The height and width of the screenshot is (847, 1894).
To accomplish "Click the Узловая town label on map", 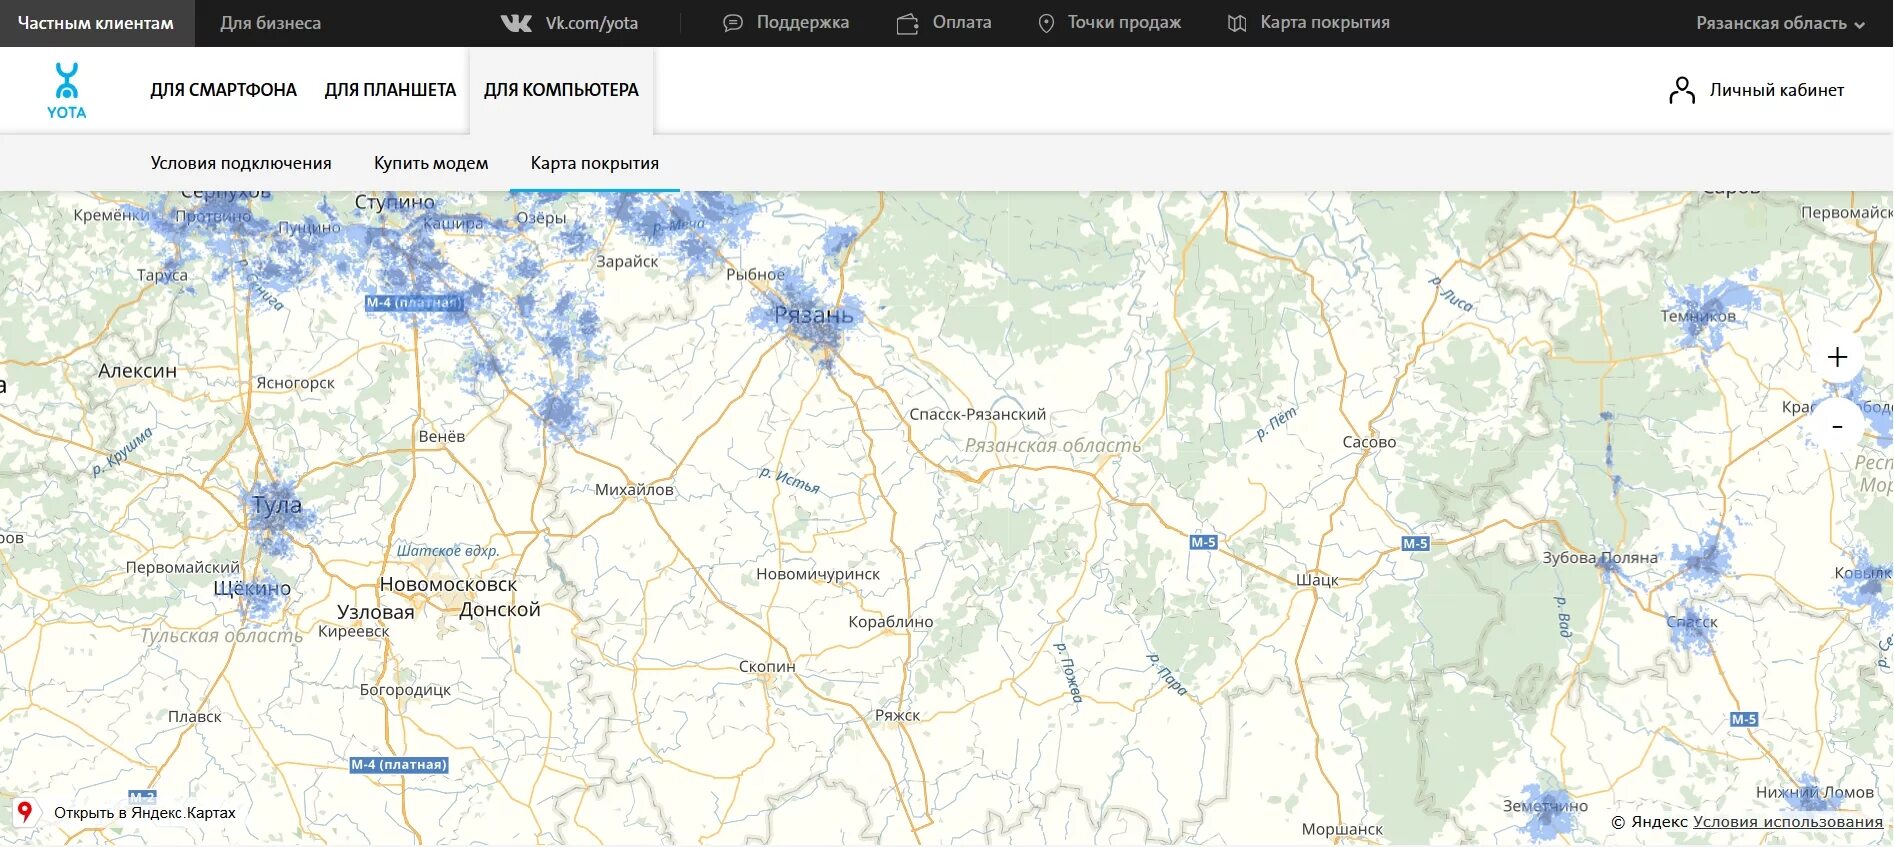I will [x=375, y=612].
